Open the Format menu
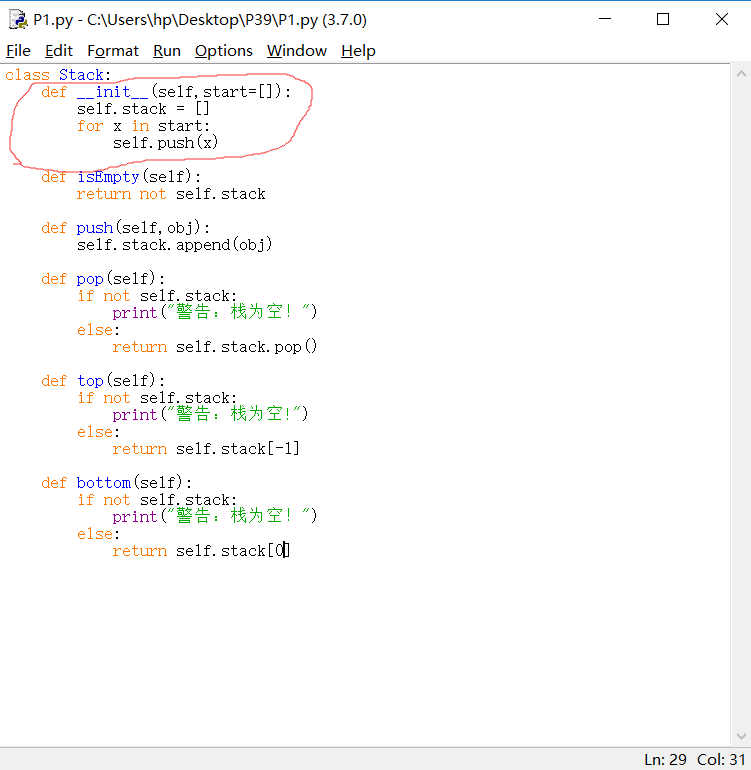The image size is (751, 770). pos(113,51)
